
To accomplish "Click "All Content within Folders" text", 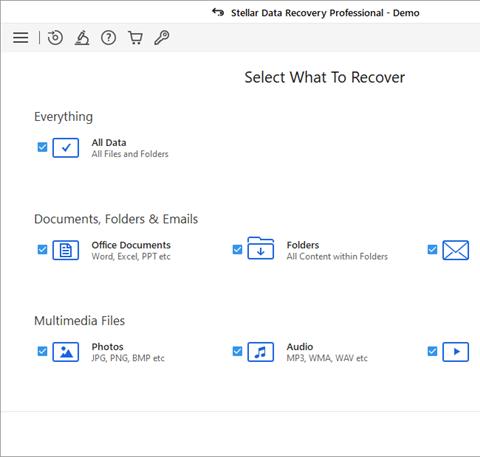I will (x=337, y=256).
